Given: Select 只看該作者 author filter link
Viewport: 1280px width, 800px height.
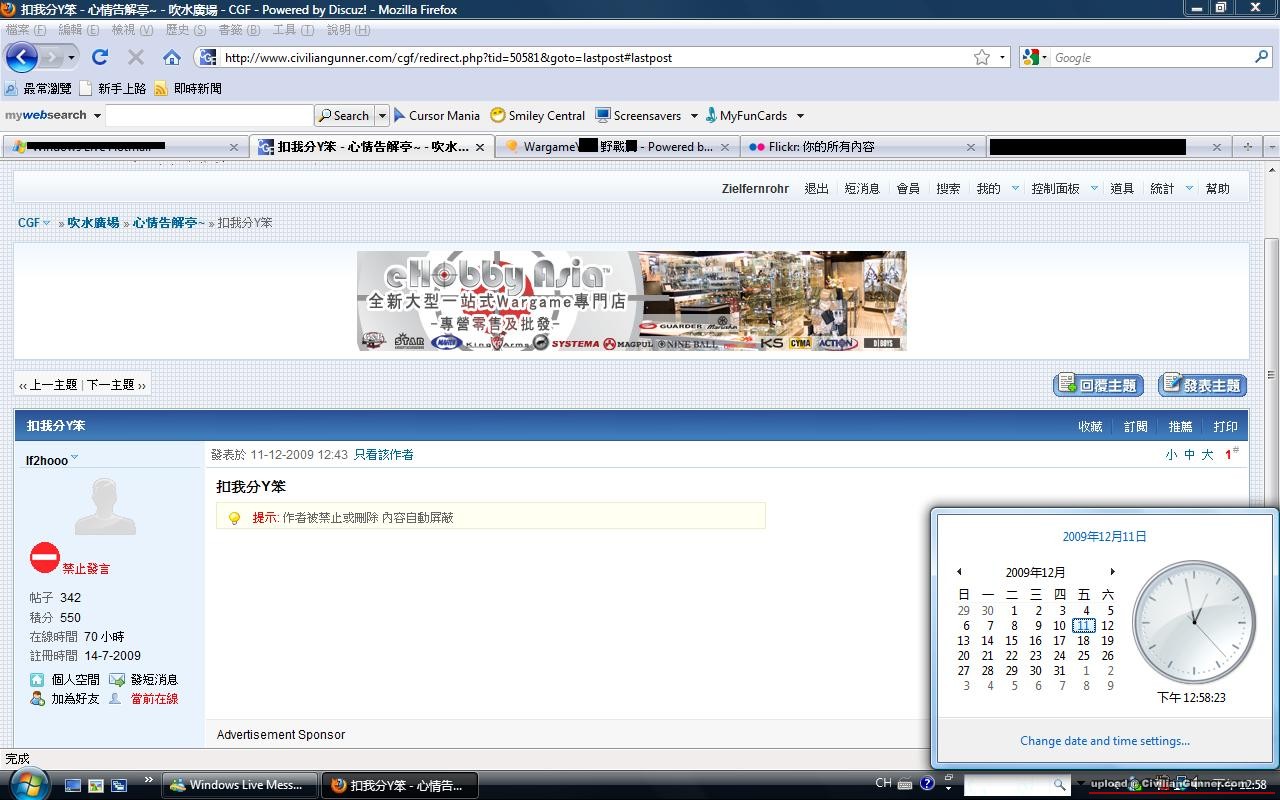Looking at the screenshot, I should pyautogui.click(x=383, y=454).
